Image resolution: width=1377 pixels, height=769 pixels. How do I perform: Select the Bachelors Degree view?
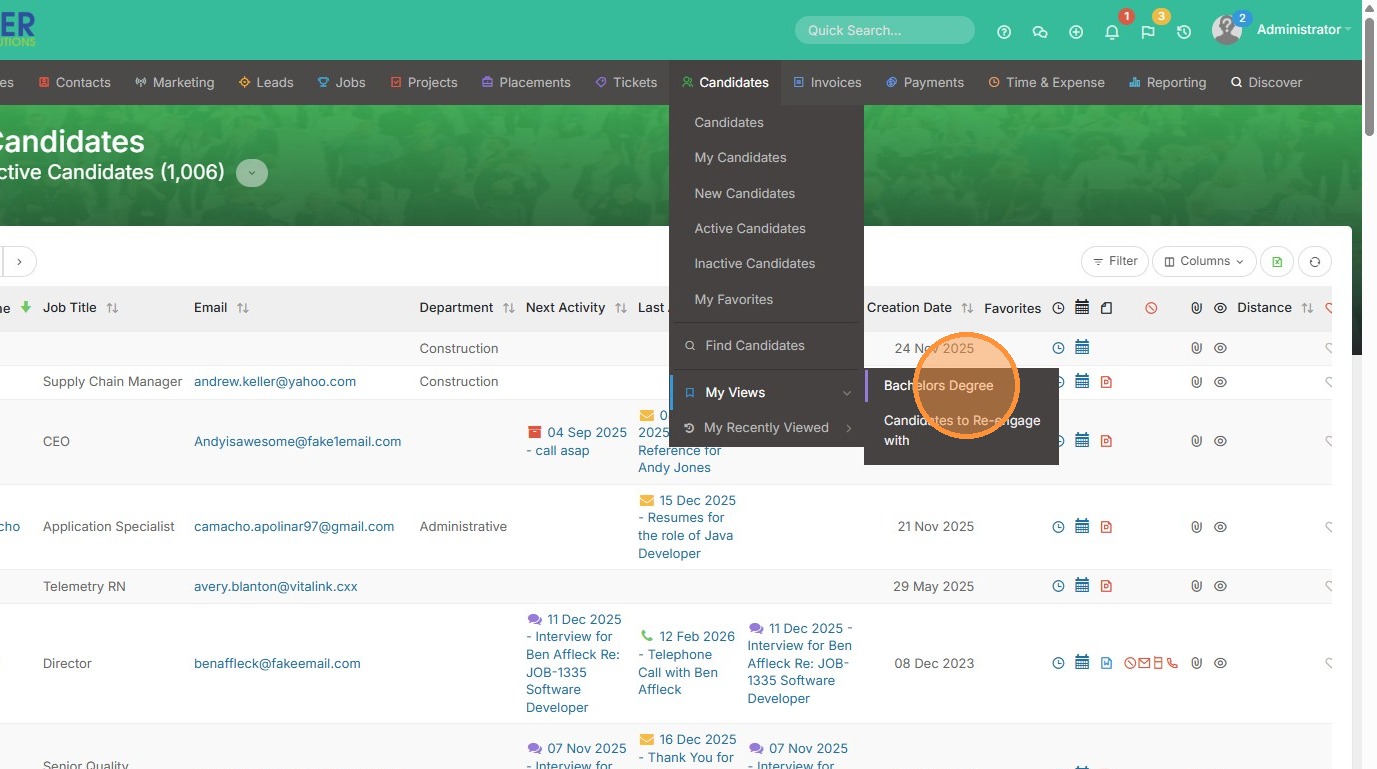tap(939, 386)
